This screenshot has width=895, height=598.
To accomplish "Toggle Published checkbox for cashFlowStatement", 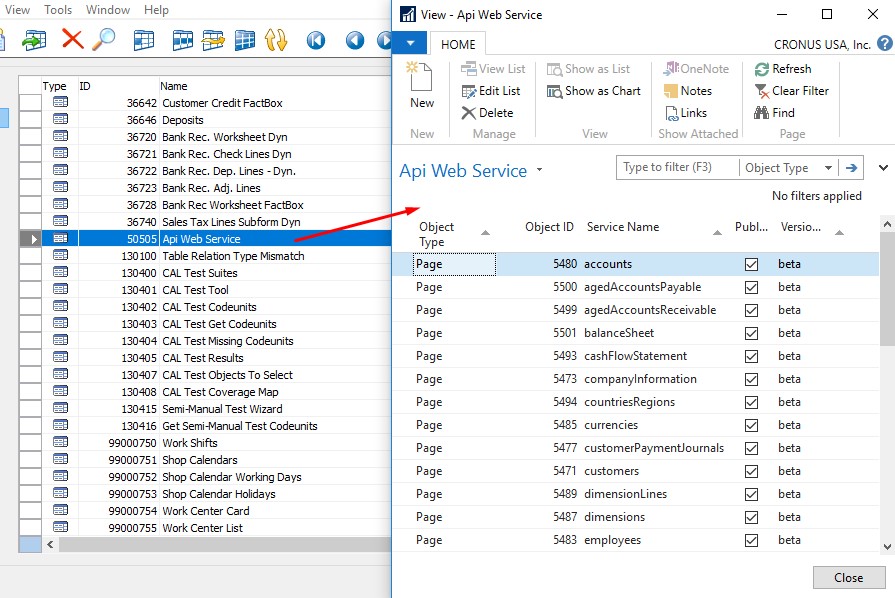I will [x=751, y=356].
